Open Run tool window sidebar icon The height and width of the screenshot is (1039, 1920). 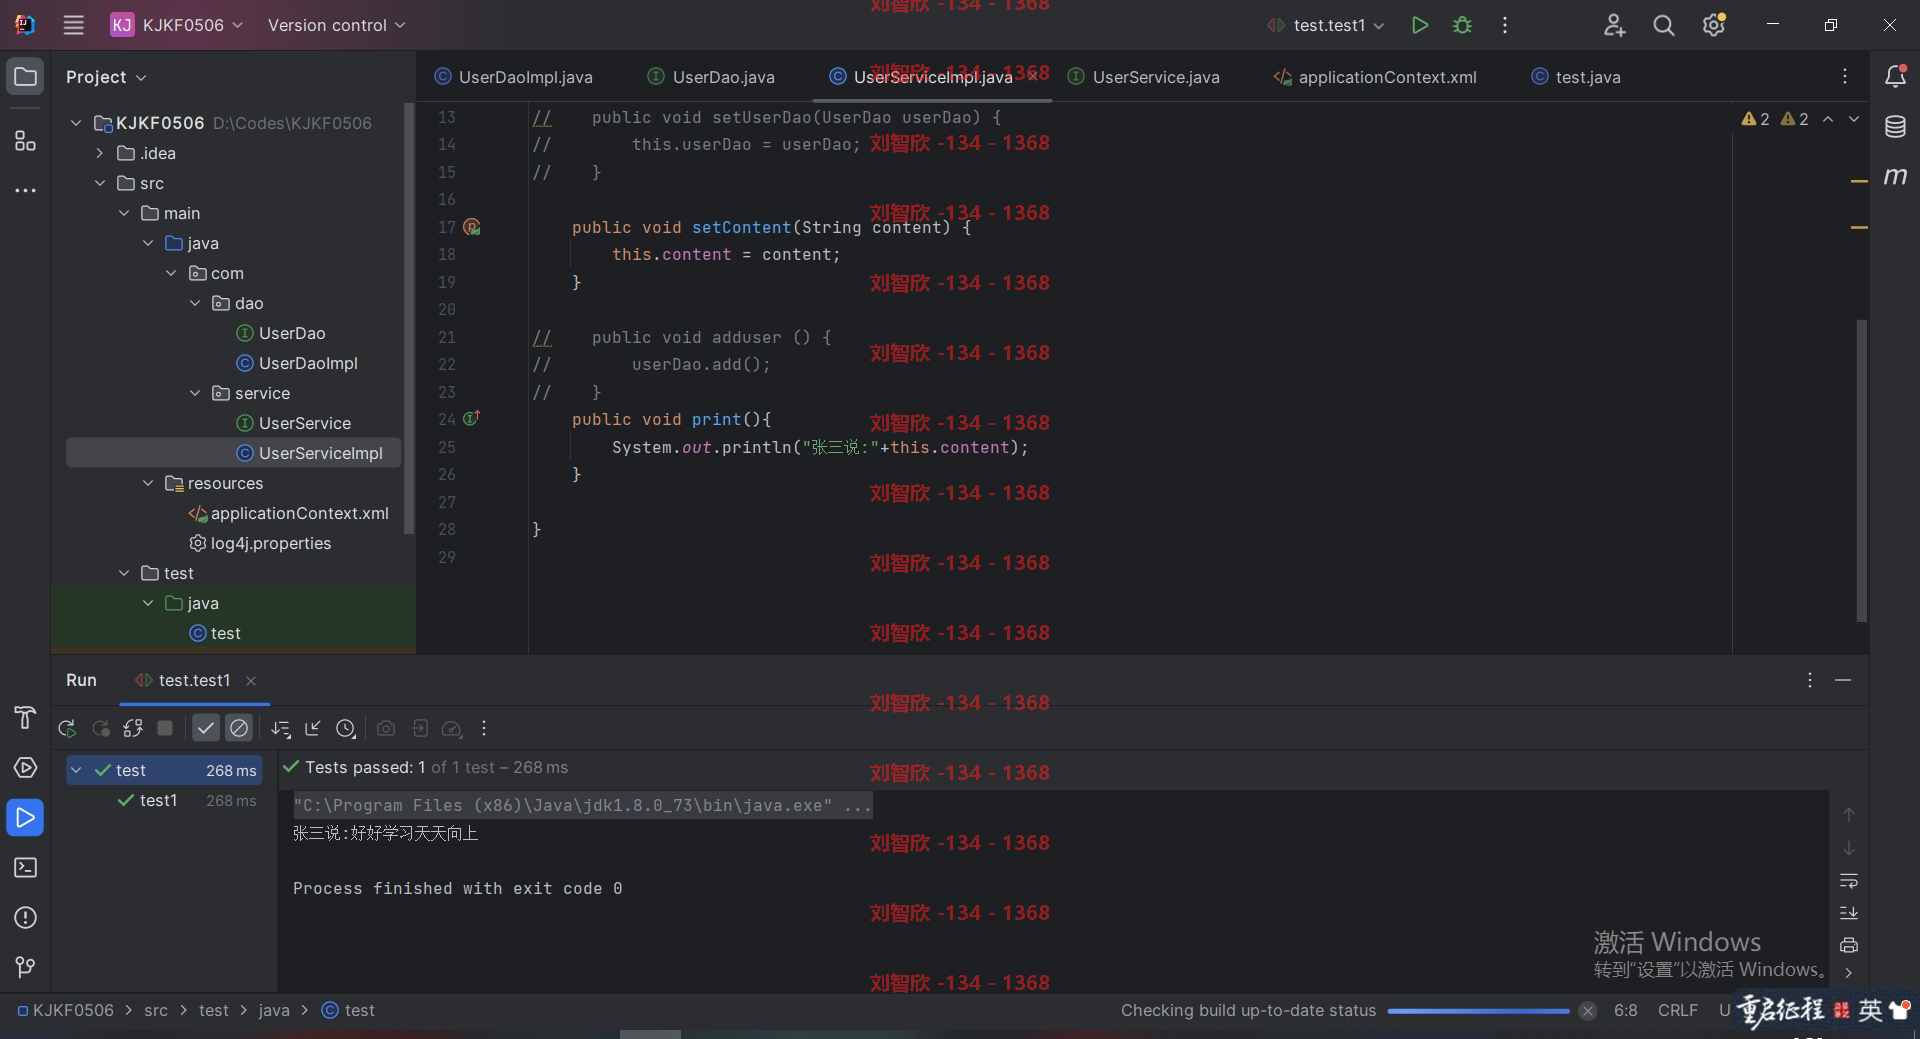[x=25, y=818]
